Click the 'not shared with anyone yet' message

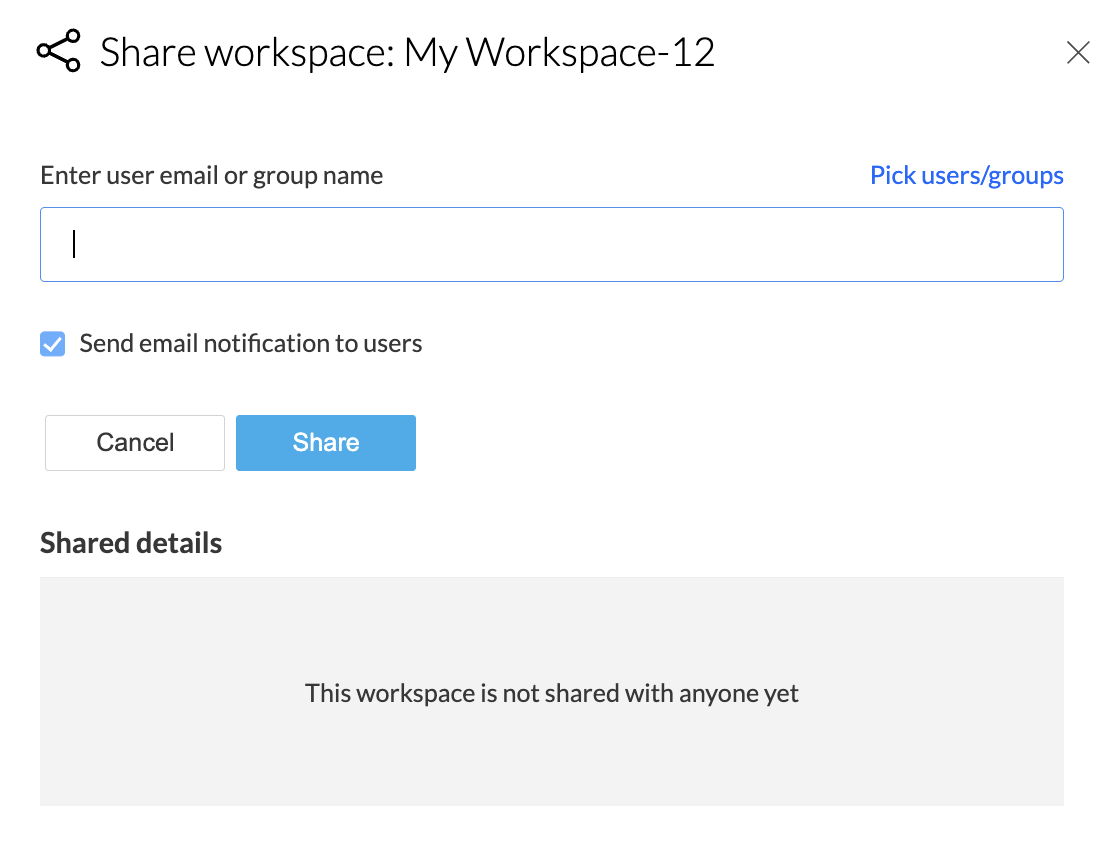point(551,693)
